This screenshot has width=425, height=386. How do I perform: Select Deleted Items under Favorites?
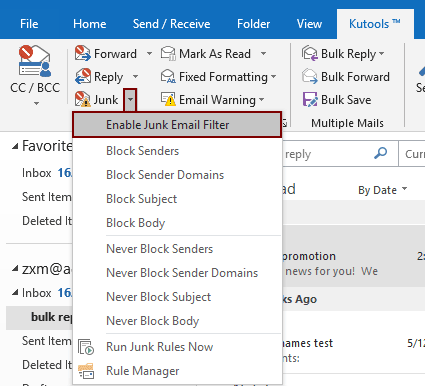click(x=39, y=221)
